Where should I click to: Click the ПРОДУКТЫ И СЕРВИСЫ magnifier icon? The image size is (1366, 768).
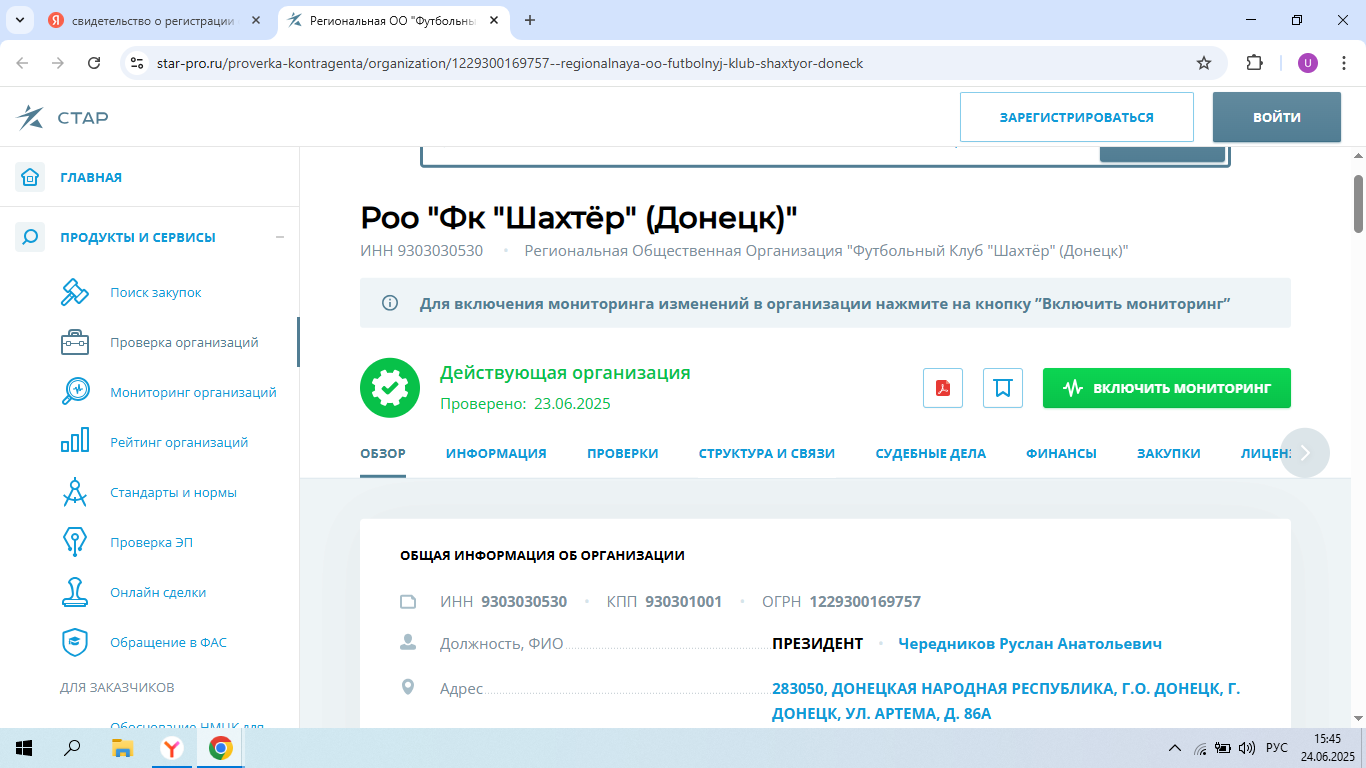(x=30, y=237)
